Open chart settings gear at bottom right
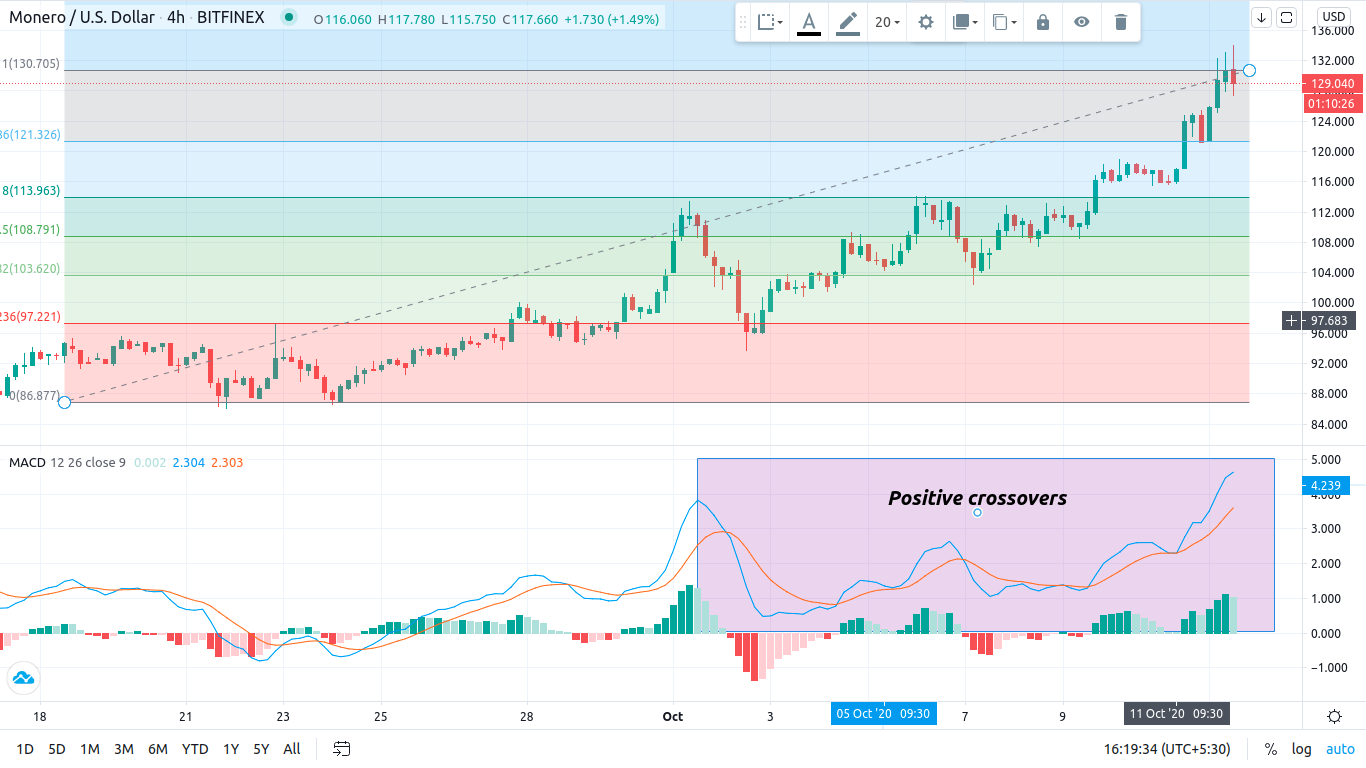Screen dimensions: 1366x768 click(1334, 716)
